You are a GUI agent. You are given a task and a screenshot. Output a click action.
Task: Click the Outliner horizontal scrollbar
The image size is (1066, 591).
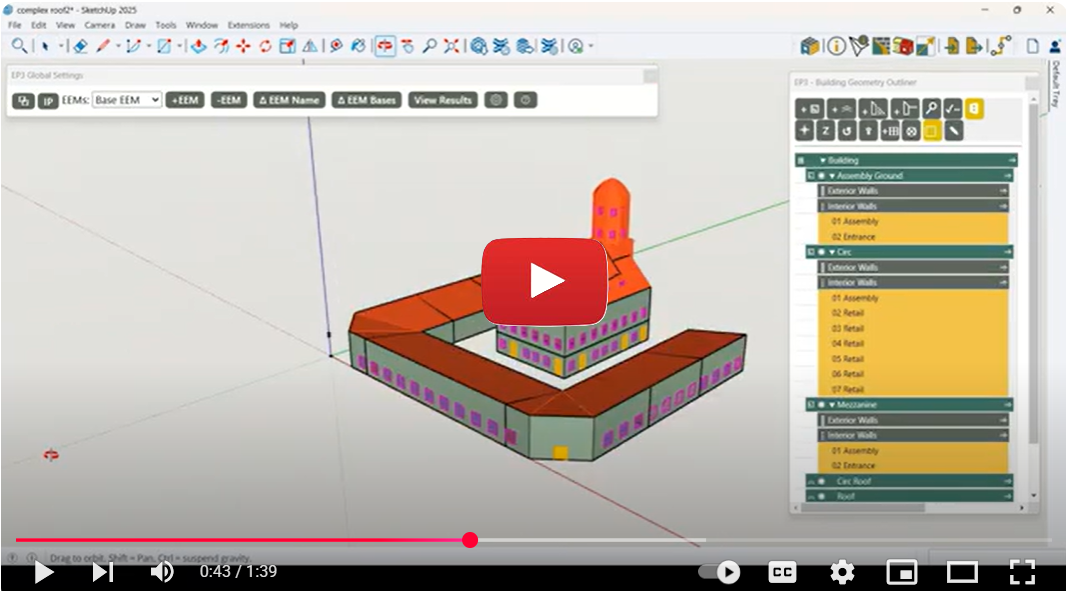(863, 507)
